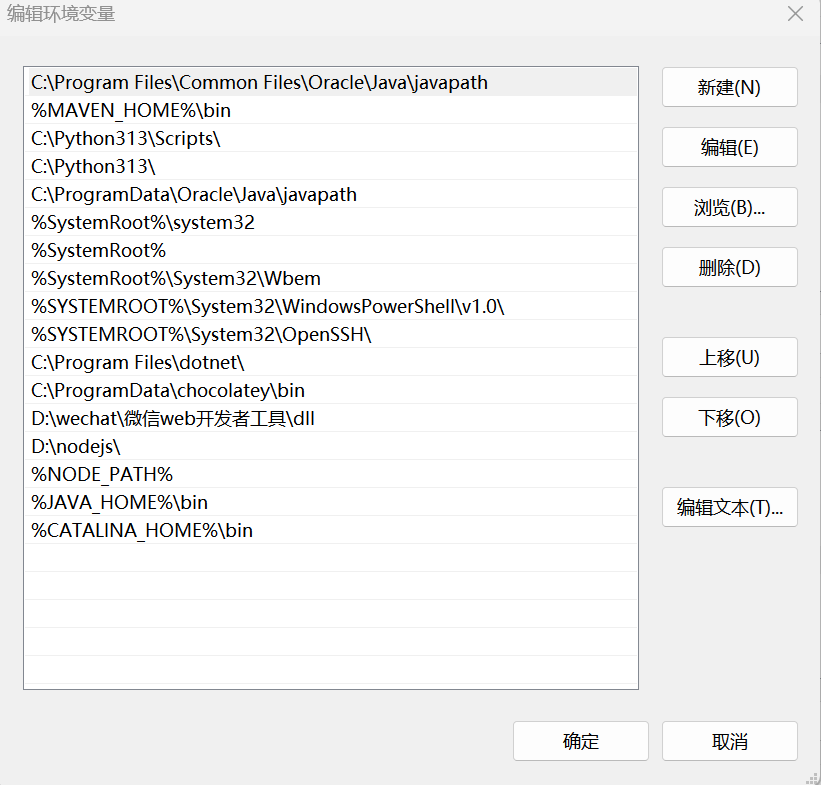The width and height of the screenshot is (821, 785).
Task: Select the D:\wechat\微信web开发者工具\dll entry
Action: (x=331, y=418)
